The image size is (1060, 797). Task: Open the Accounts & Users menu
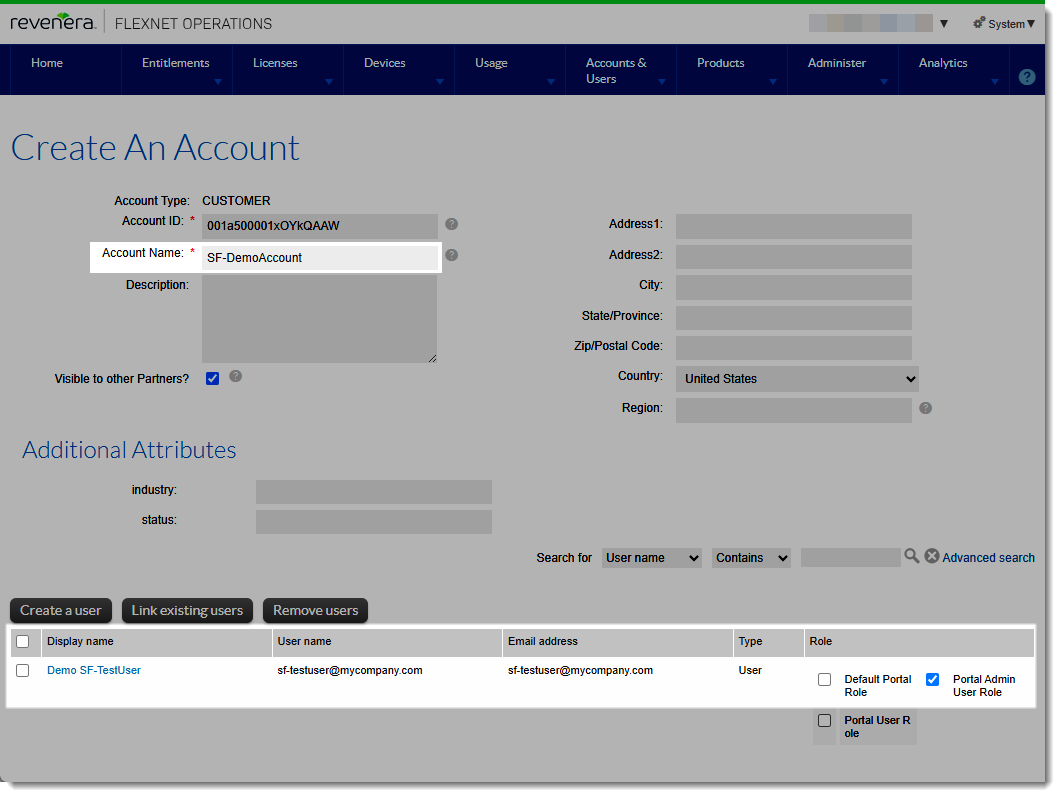tap(616, 71)
